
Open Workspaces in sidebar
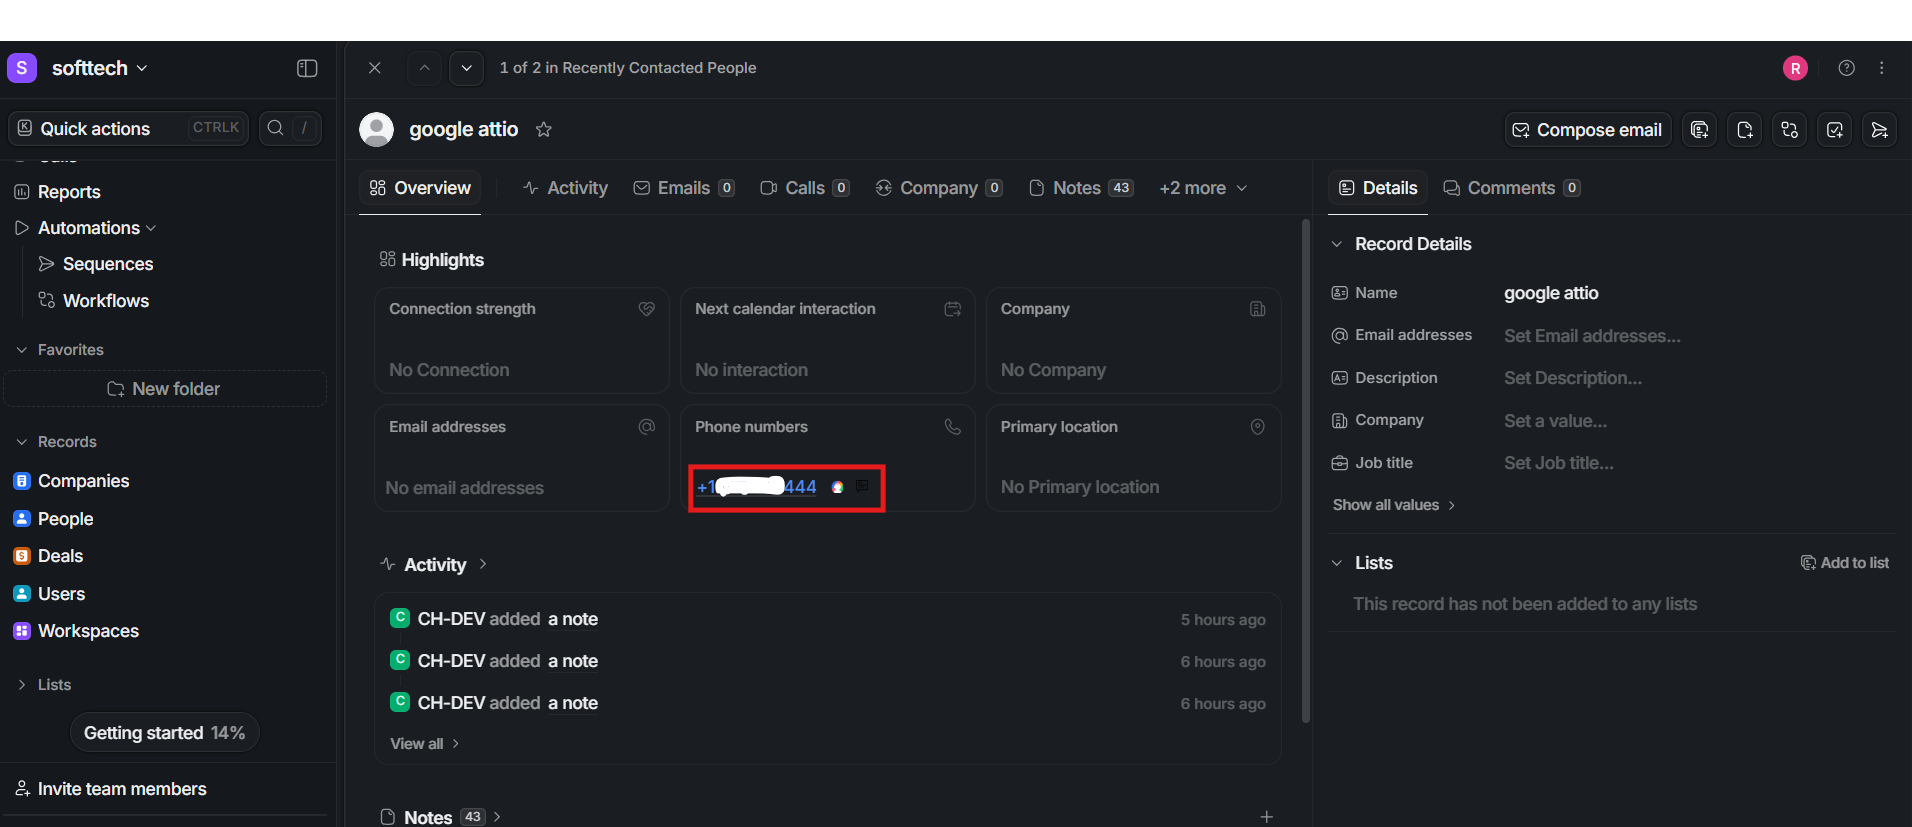(88, 631)
